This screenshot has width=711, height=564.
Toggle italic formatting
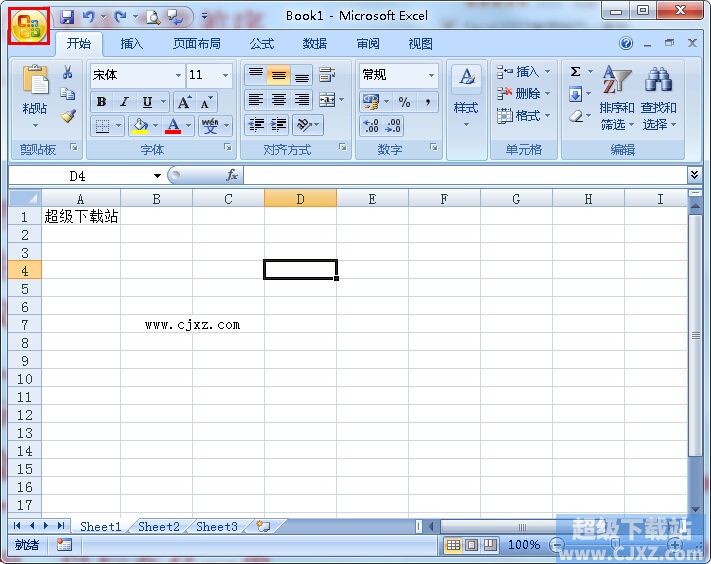(x=124, y=102)
